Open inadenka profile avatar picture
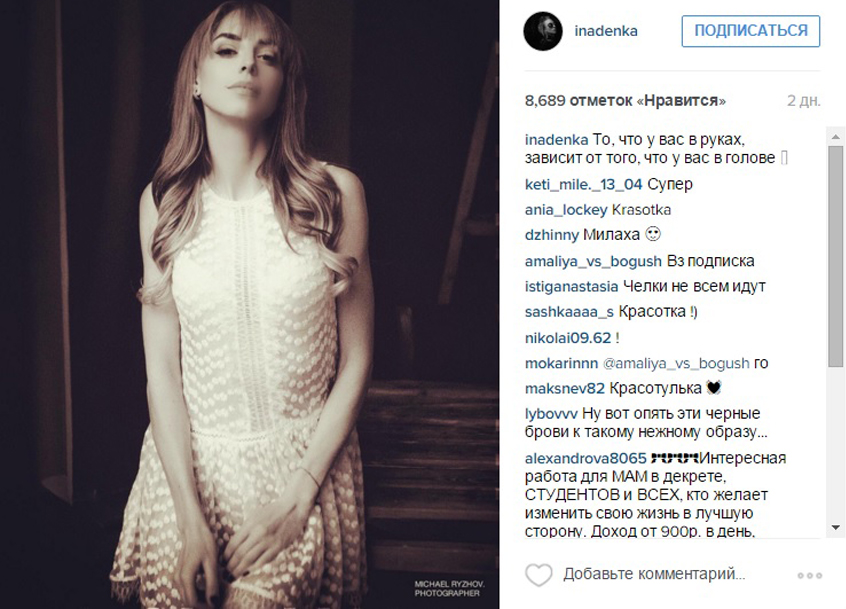 (x=543, y=31)
